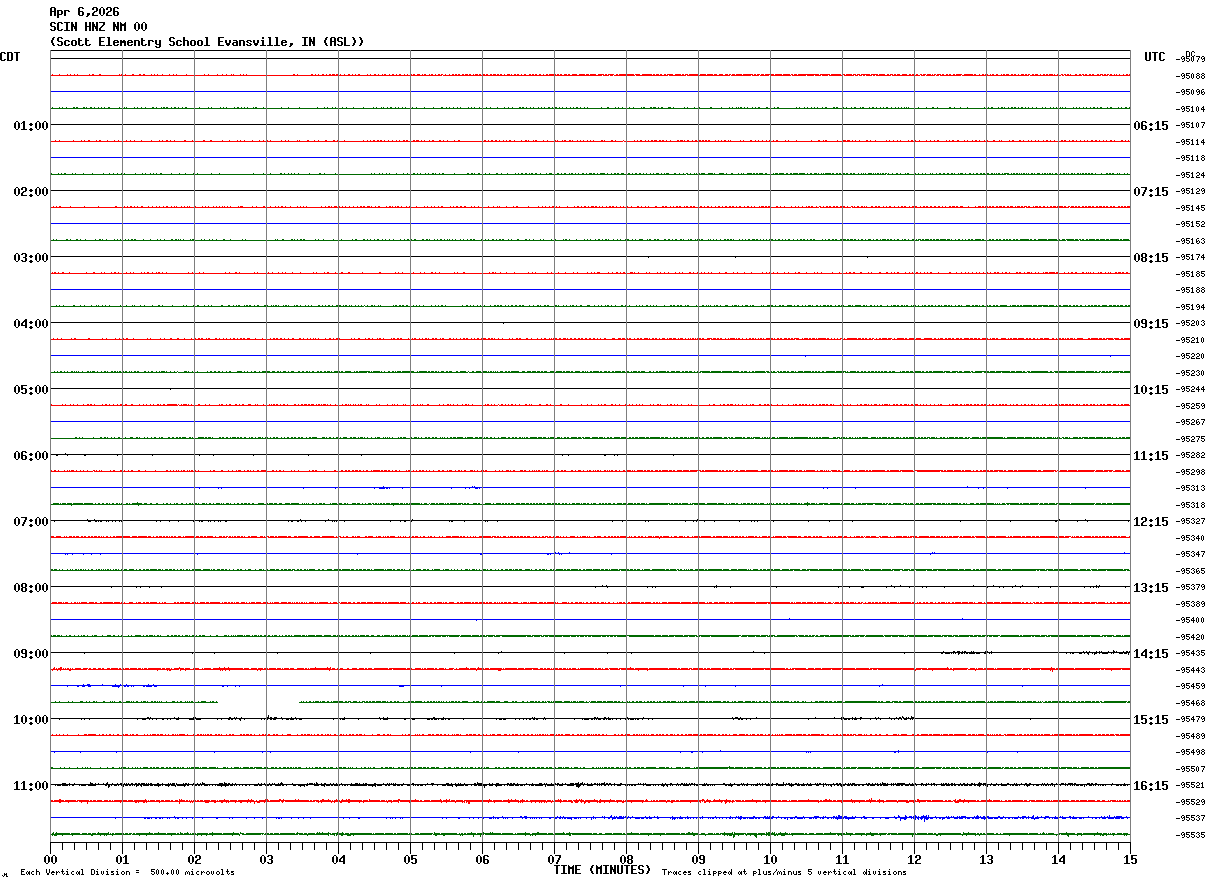The height and width of the screenshot is (886, 1210).
Task: Click minute "14" on the time axis
Action: click(x=1058, y=860)
